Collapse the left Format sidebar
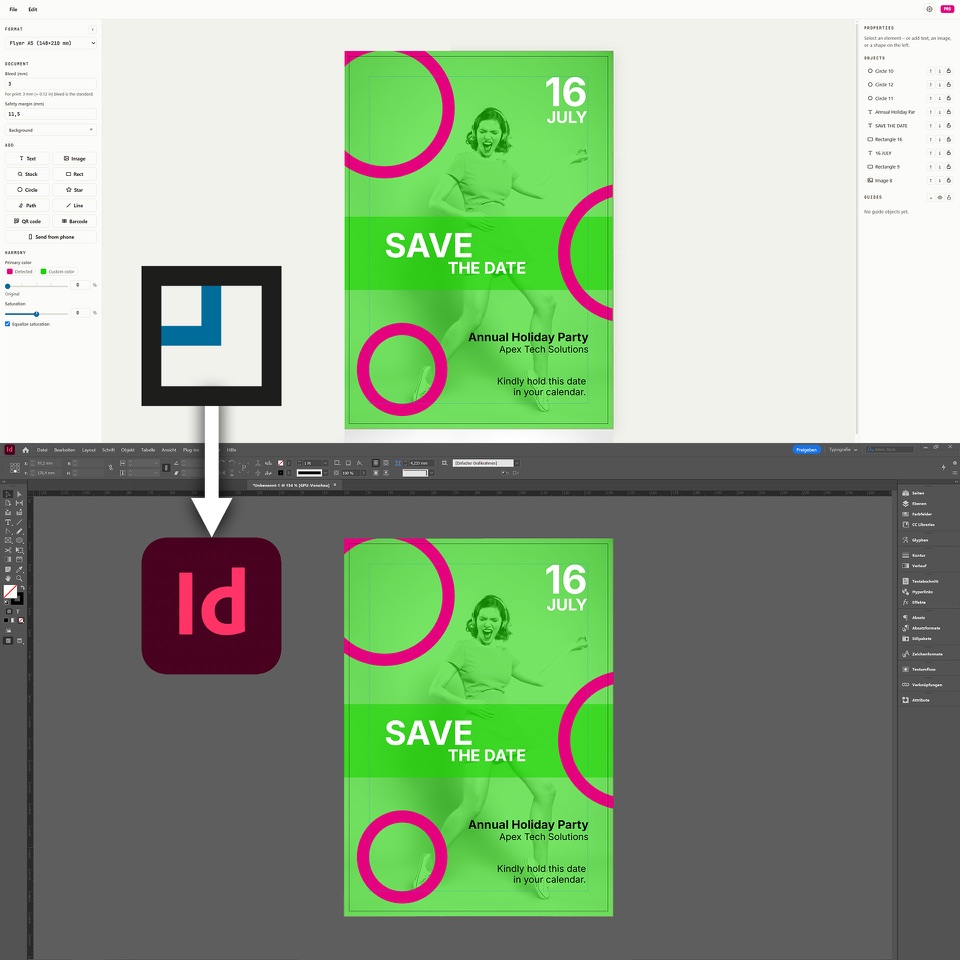 [x=92, y=29]
